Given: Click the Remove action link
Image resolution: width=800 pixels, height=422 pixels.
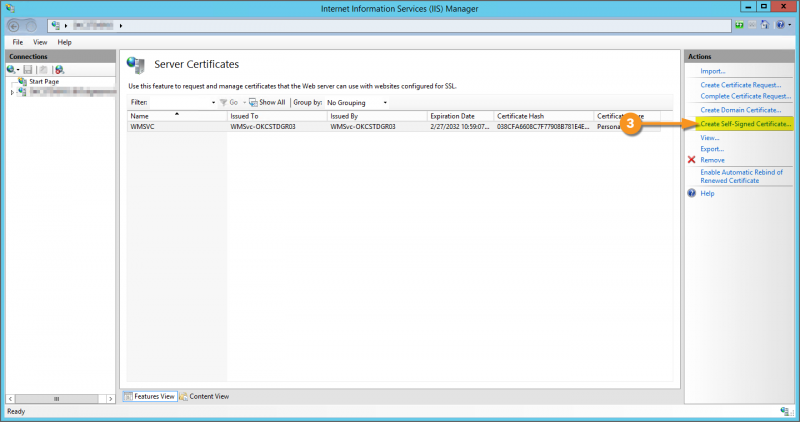Looking at the screenshot, I should 712,160.
